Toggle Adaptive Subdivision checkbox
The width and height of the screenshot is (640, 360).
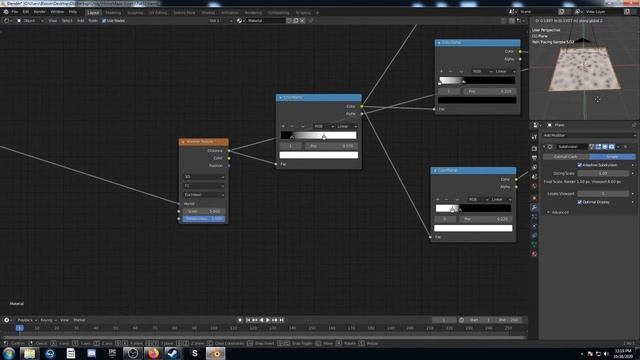click(x=580, y=165)
